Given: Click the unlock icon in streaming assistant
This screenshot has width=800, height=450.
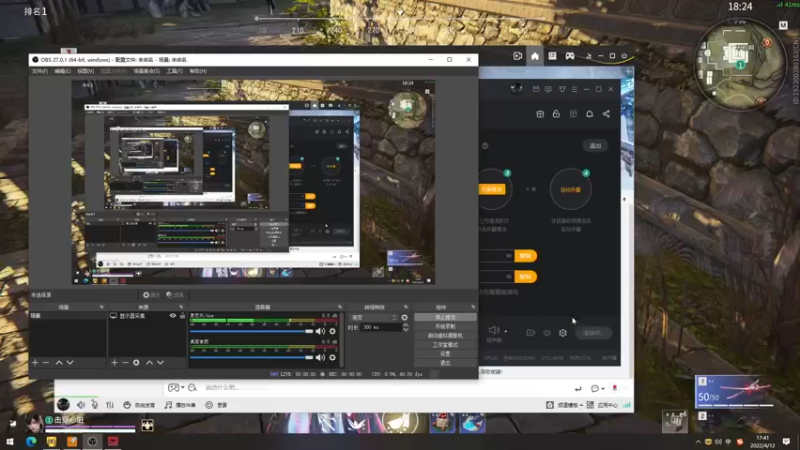Looking at the screenshot, I should coord(556,114).
